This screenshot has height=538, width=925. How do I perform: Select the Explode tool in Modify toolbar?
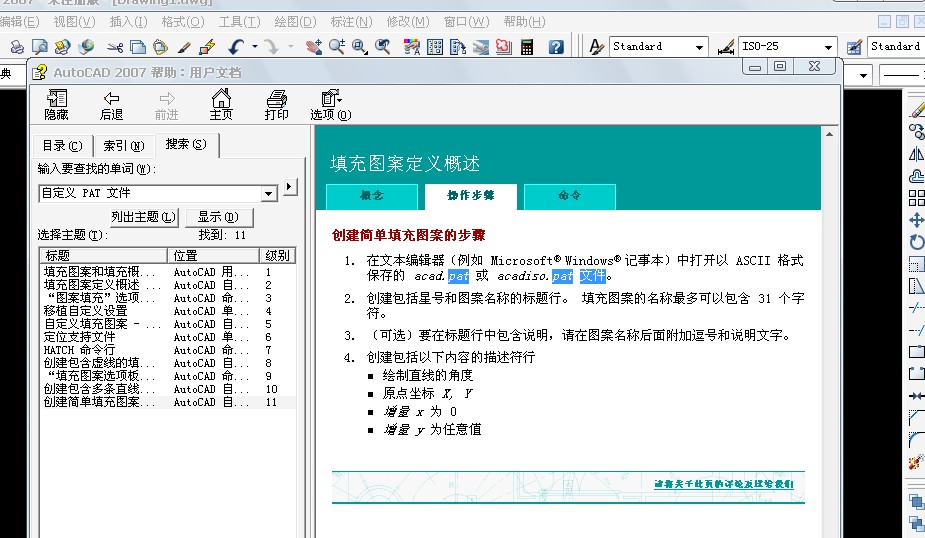pyautogui.click(x=916, y=462)
